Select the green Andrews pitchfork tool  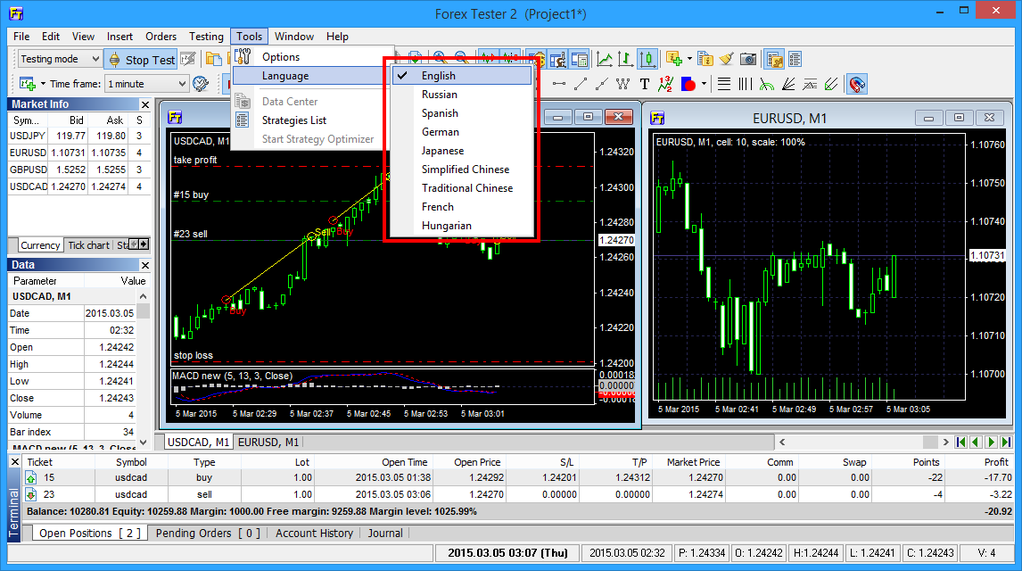click(830, 84)
